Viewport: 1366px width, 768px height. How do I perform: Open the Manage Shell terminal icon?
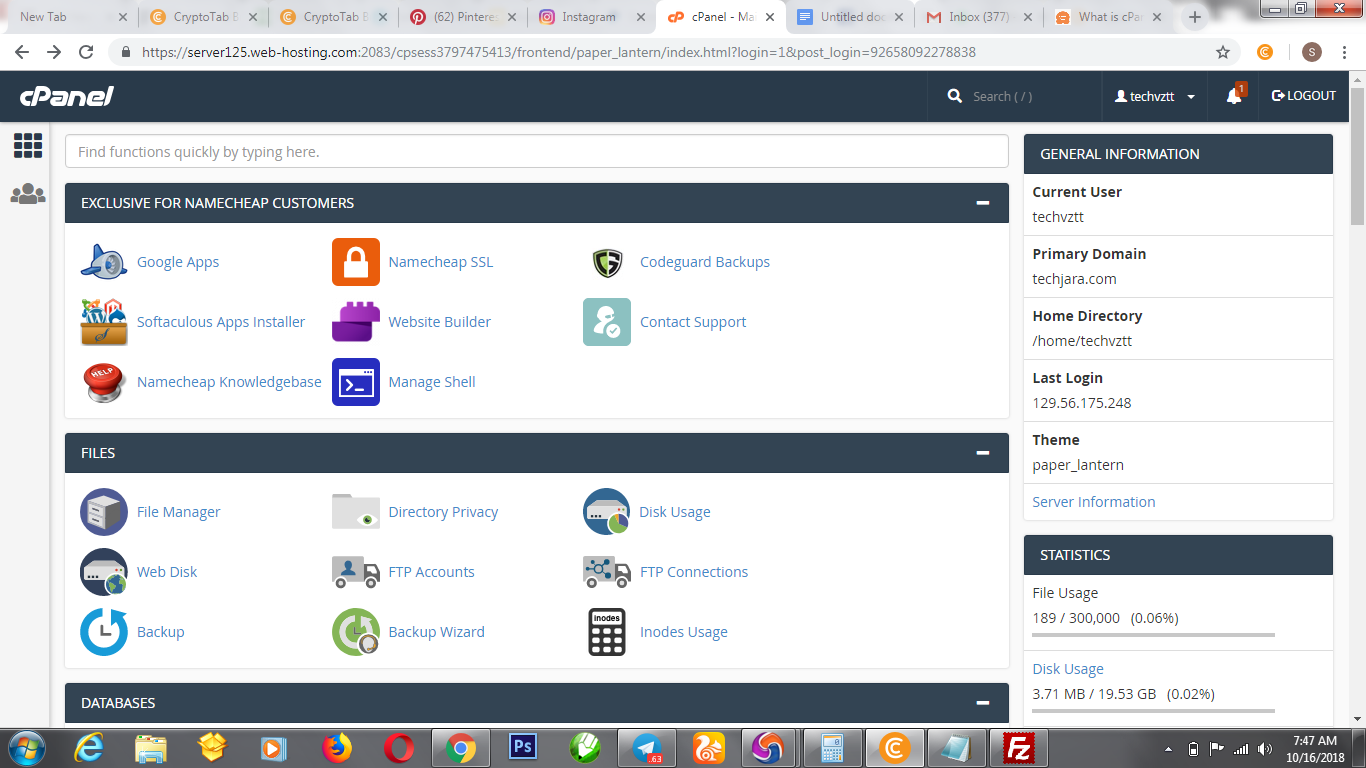(x=356, y=382)
